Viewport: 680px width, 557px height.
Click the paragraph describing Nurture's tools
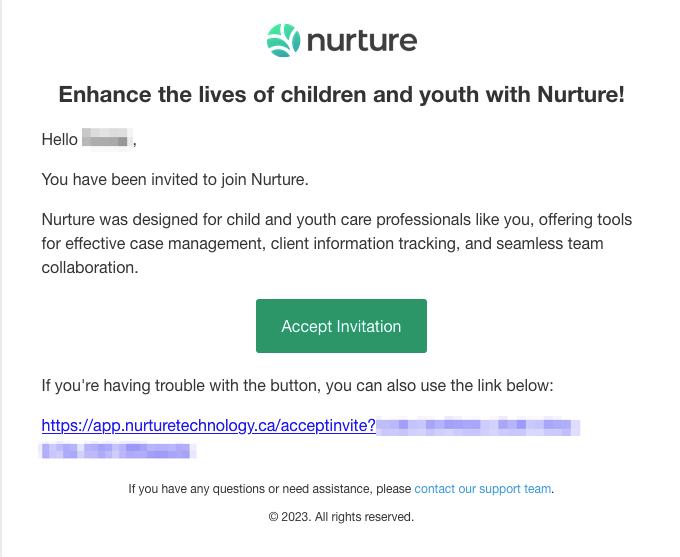coord(336,243)
